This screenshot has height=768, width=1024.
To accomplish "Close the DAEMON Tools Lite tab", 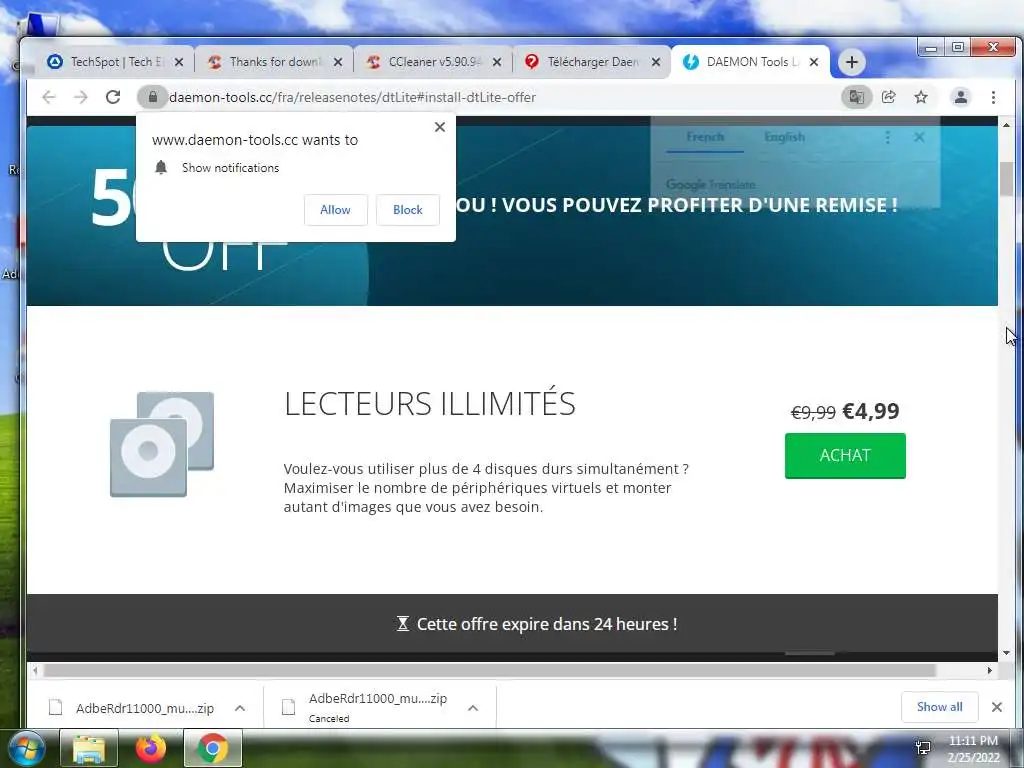I will tap(814, 62).
